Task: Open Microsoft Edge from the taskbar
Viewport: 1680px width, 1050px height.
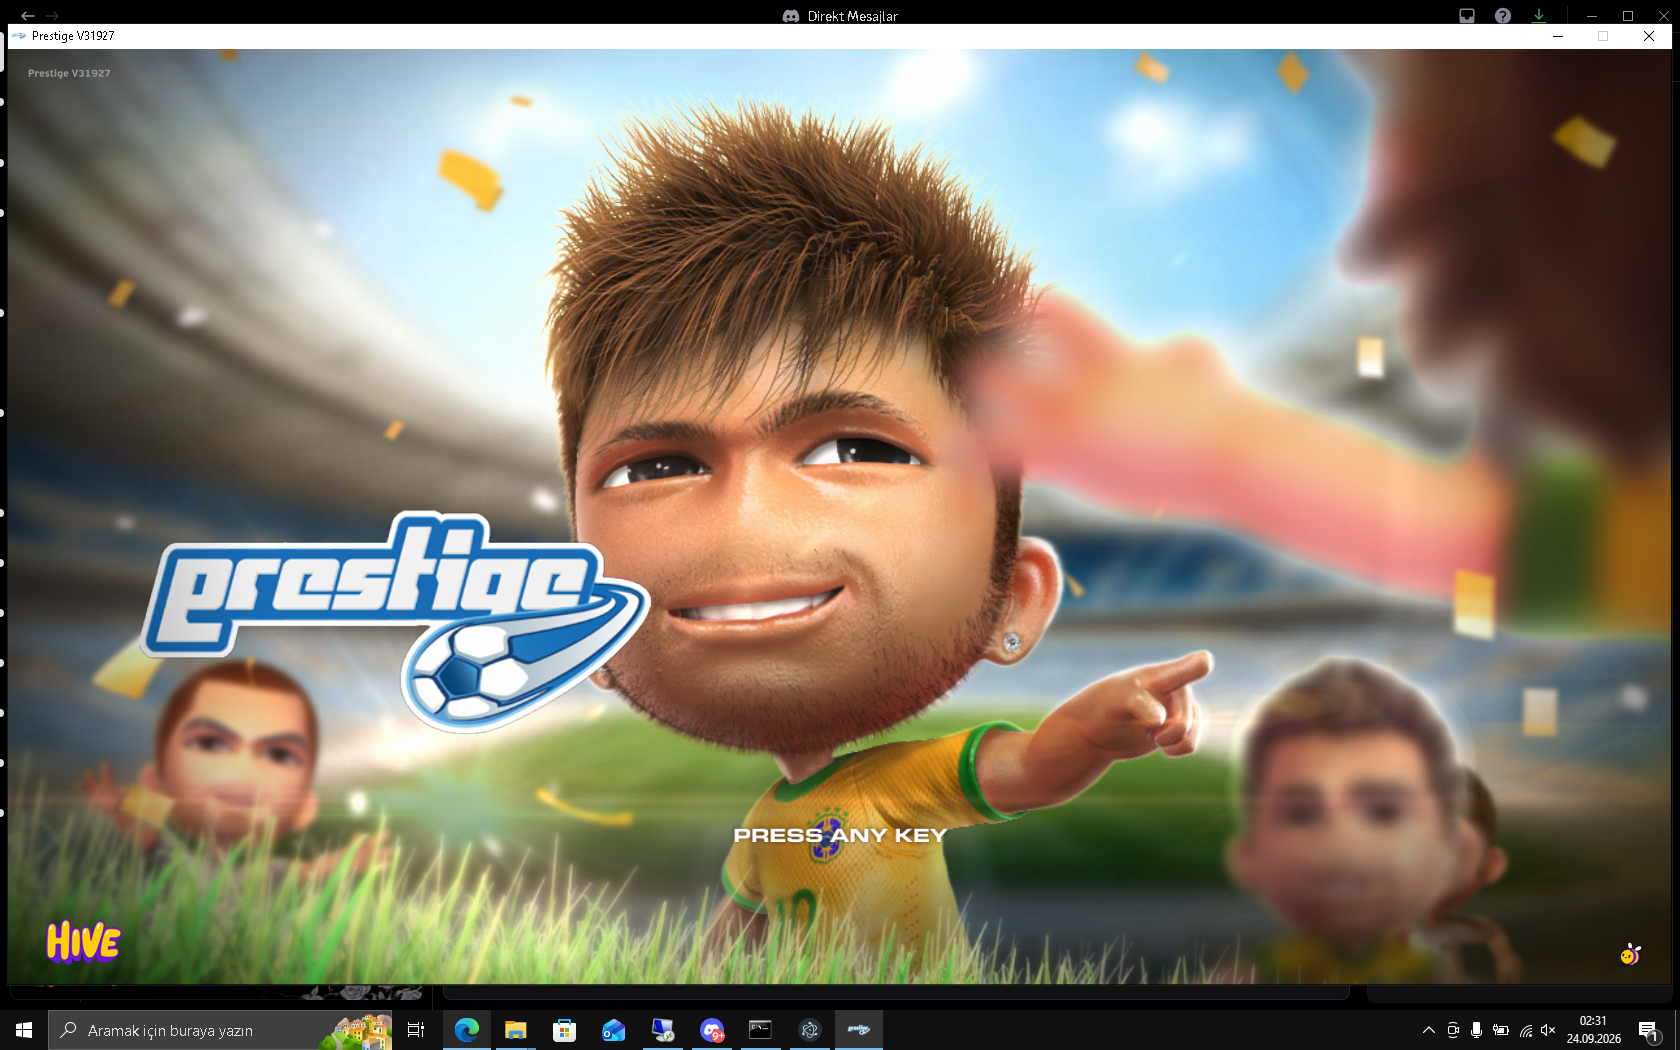Action: pyautogui.click(x=467, y=1030)
